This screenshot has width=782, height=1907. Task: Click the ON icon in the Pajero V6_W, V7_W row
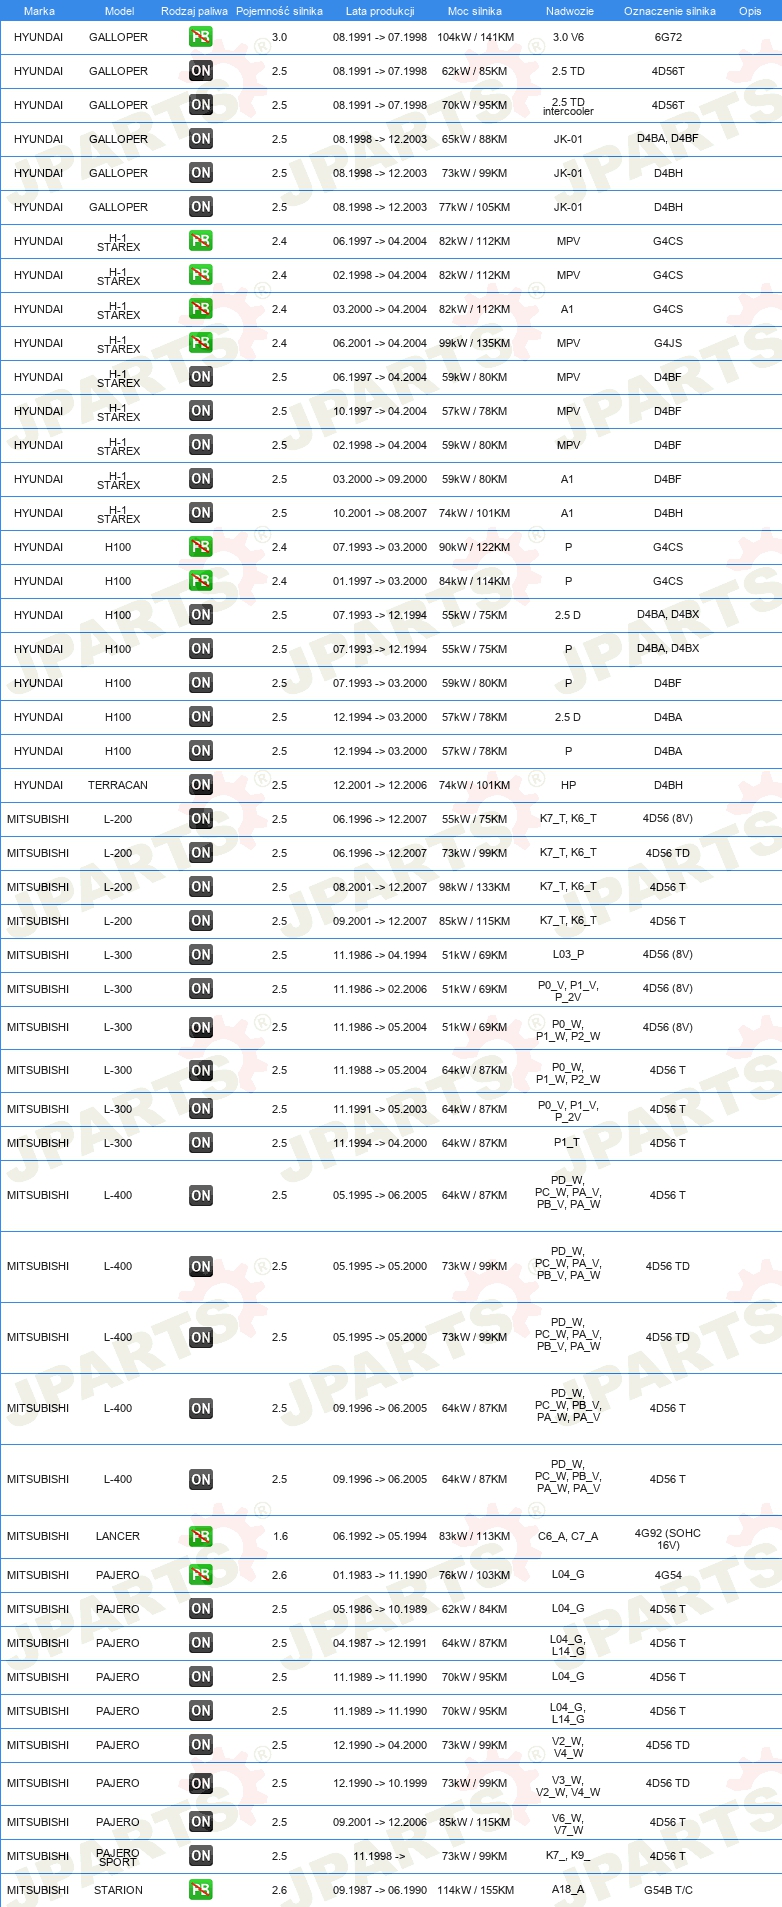coord(201,1822)
